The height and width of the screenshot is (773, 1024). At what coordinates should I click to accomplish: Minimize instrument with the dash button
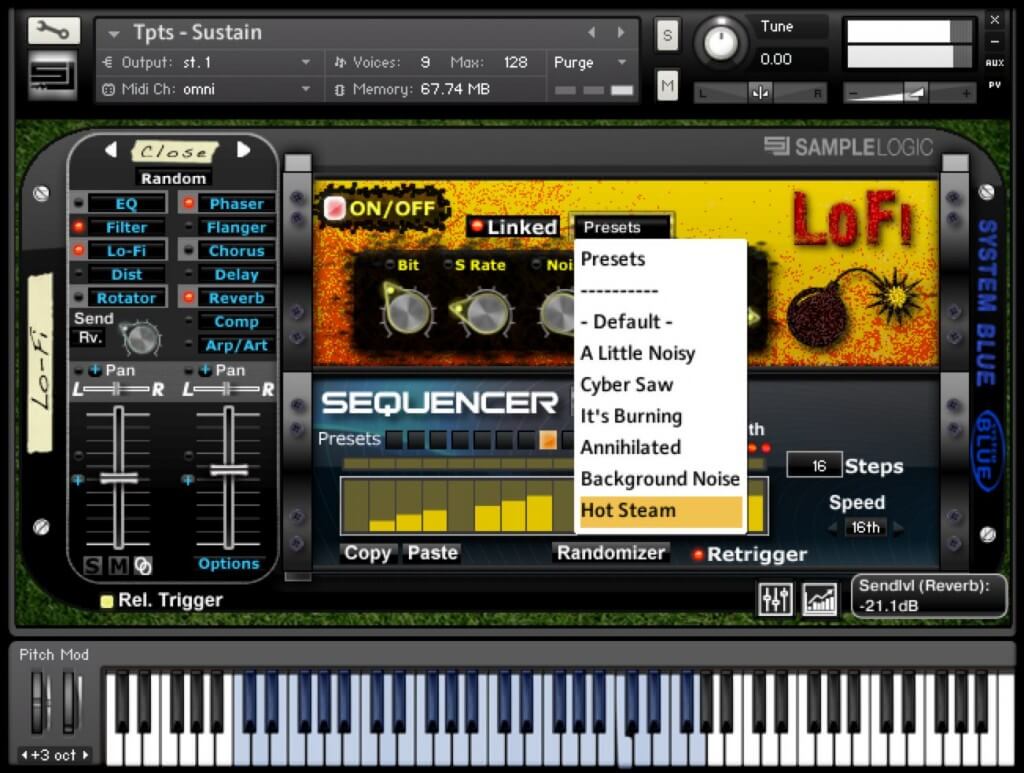[x=995, y=41]
